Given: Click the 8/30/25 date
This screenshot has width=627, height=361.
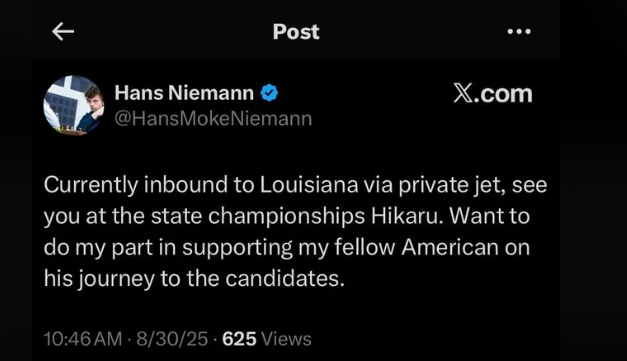Looking at the screenshot, I should pyautogui.click(x=172, y=339).
